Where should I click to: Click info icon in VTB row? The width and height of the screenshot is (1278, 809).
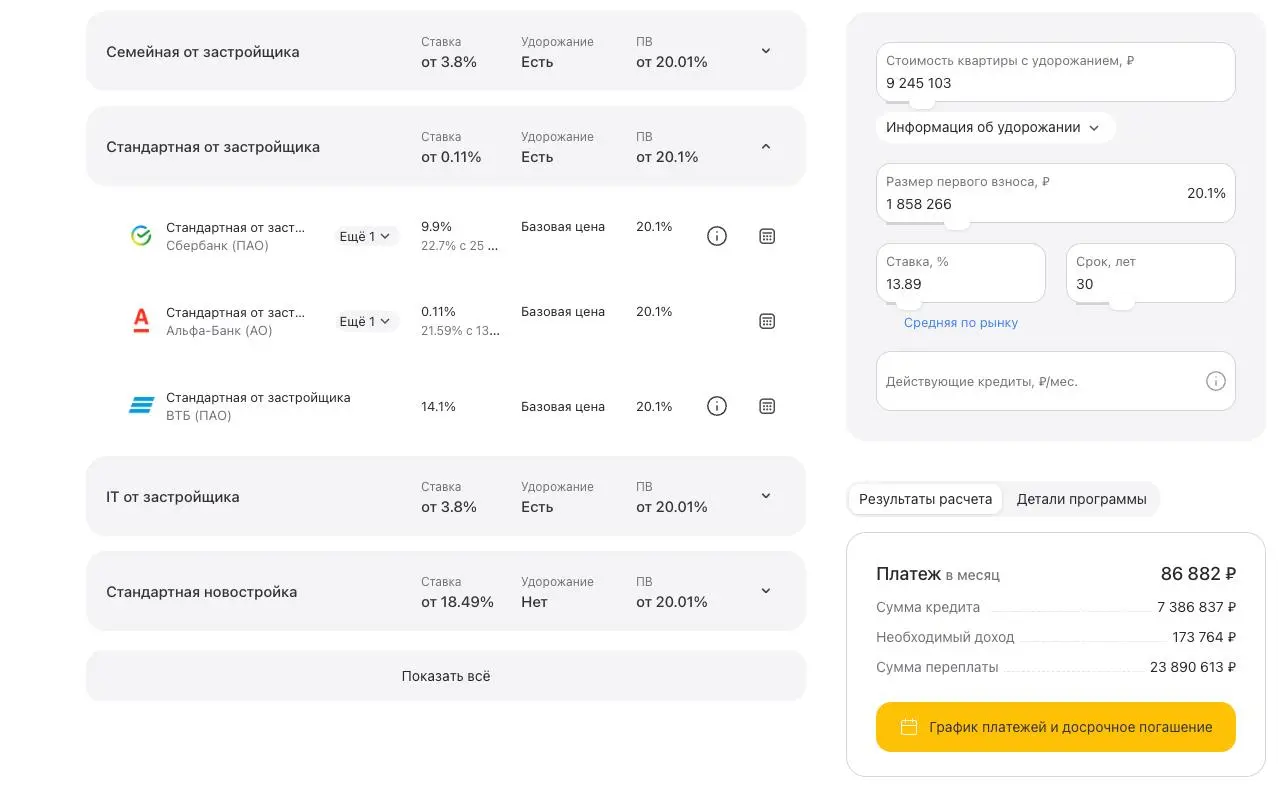(716, 406)
